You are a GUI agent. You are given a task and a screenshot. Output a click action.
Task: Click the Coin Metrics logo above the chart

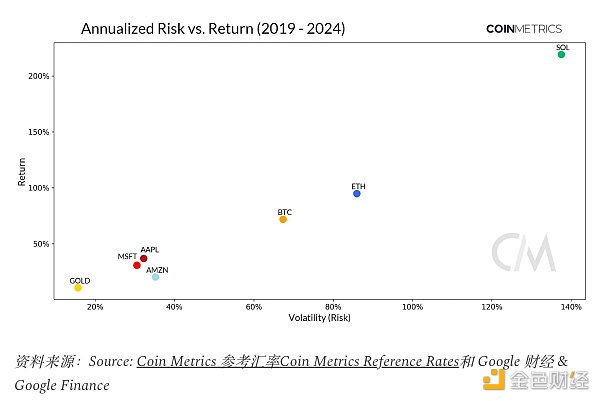tap(523, 29)
